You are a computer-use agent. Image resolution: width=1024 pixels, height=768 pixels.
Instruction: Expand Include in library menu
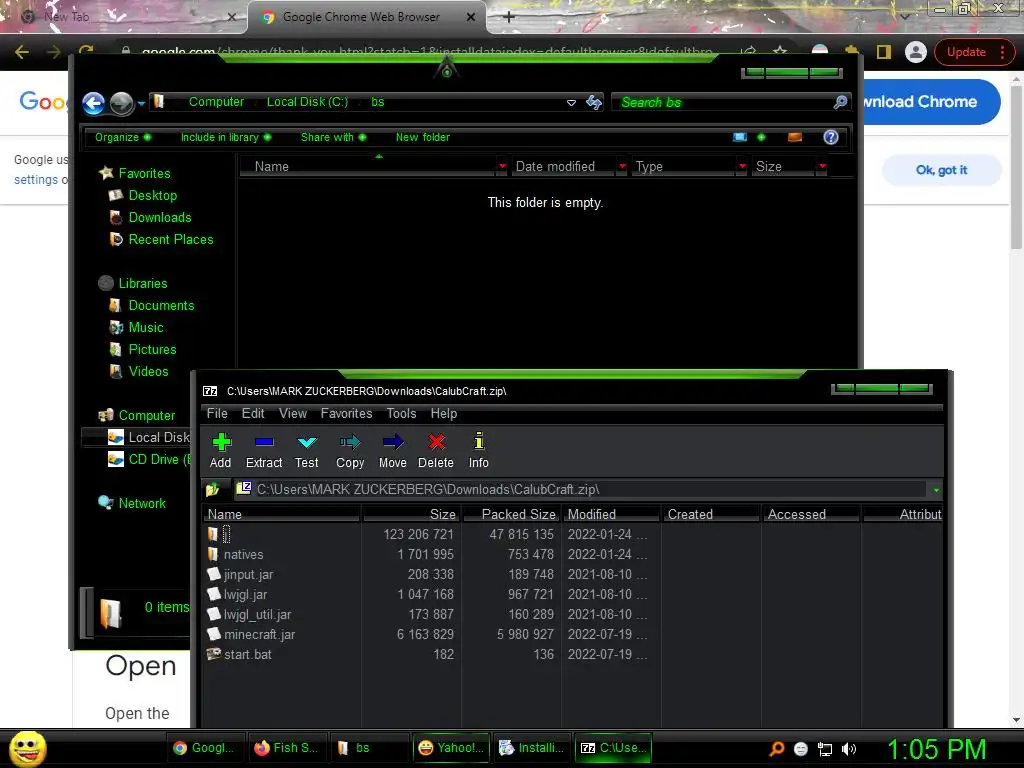[x=226, y=137]
